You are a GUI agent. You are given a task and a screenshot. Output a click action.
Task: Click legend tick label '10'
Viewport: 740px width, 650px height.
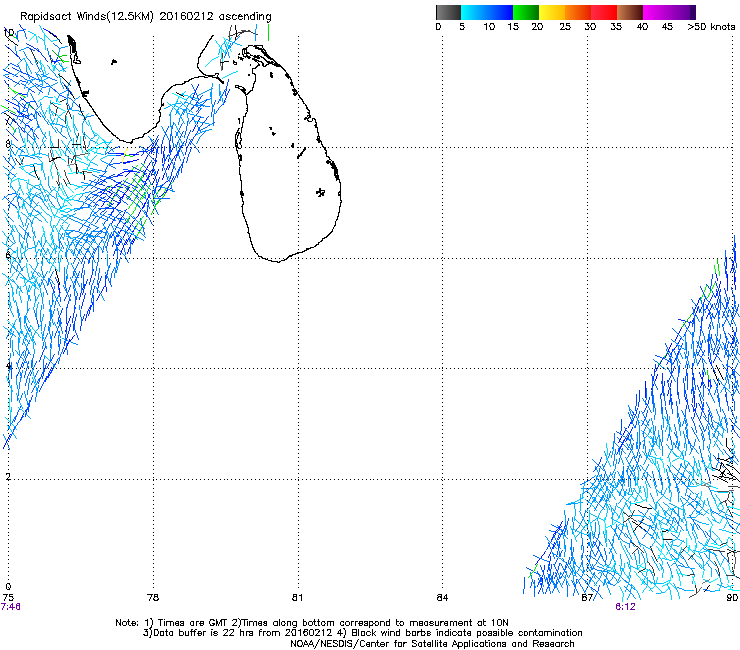click(x=489, y=27)
